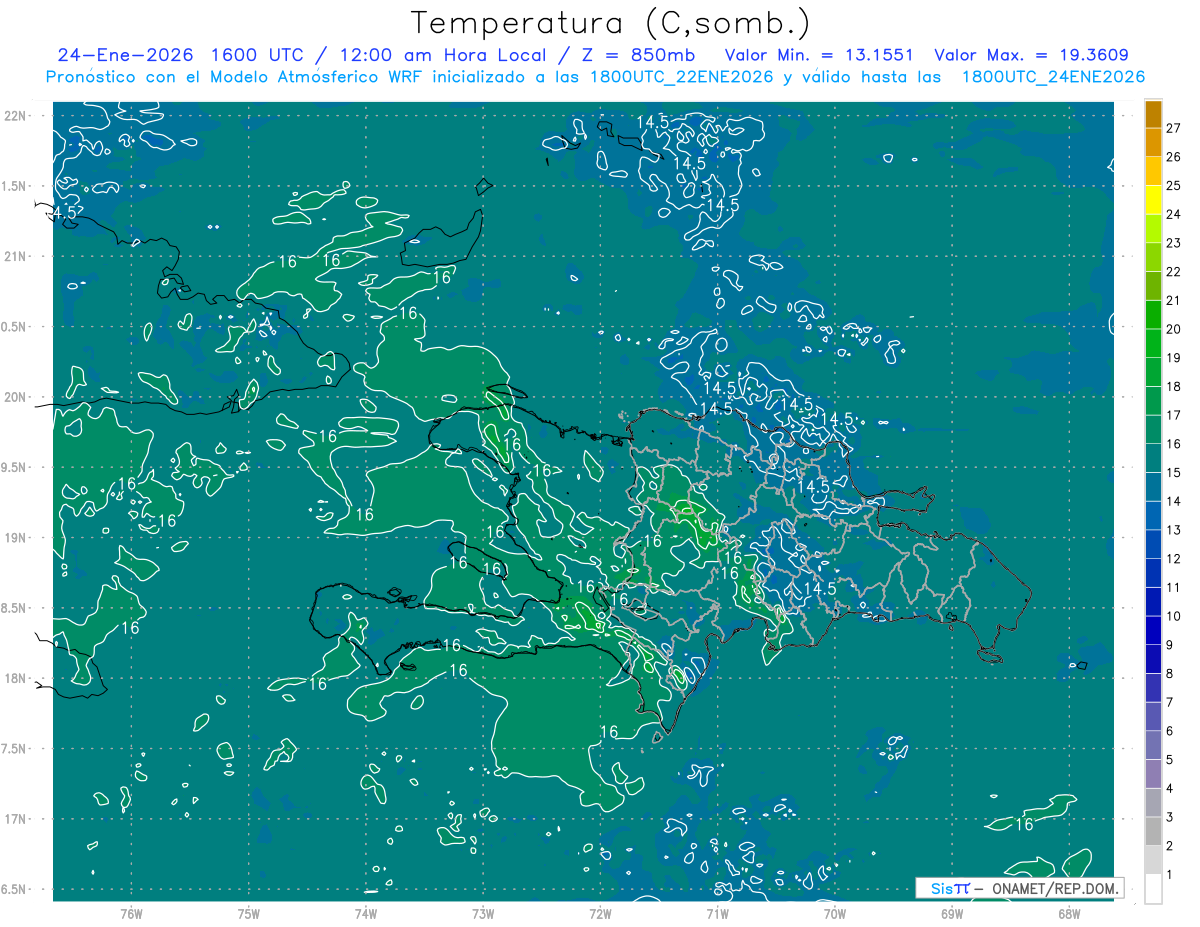Click the color scale label "18"
The height and width of the screenshot is (927, 1200).
click(1173, 386)
